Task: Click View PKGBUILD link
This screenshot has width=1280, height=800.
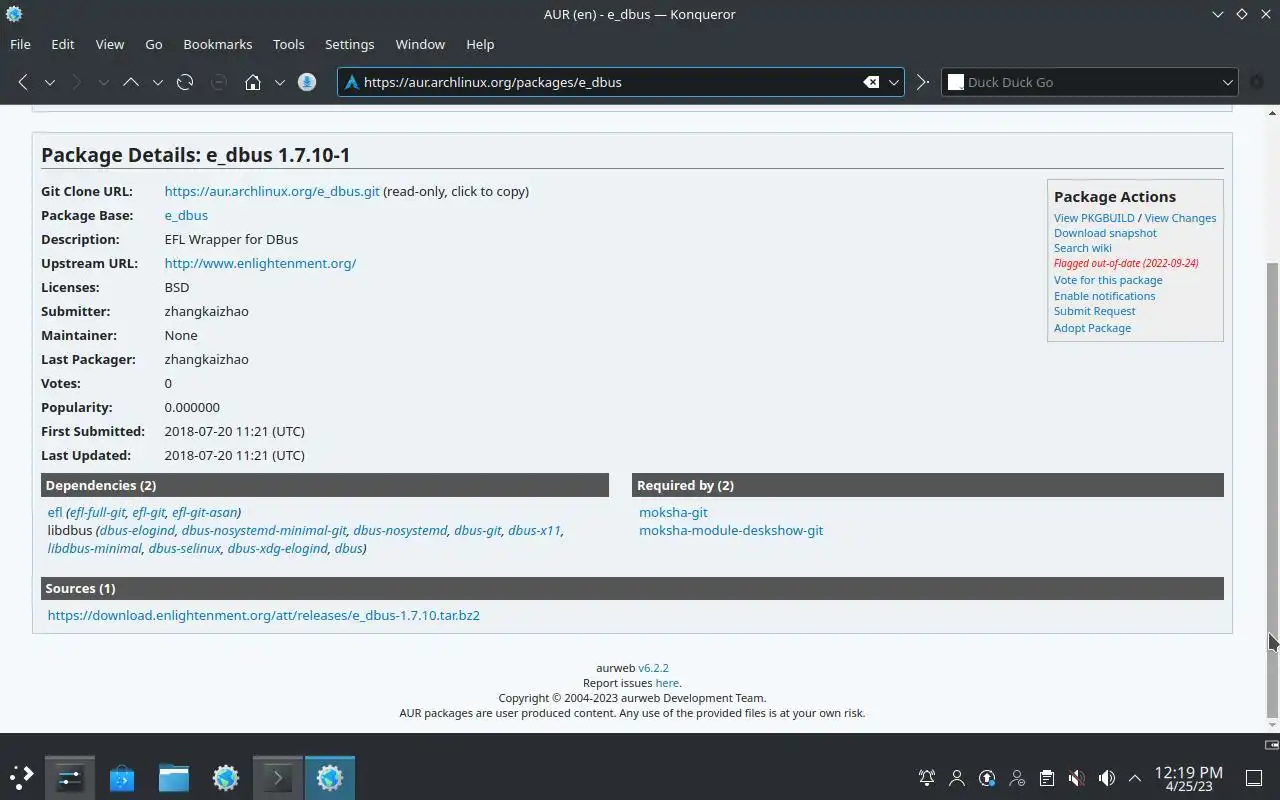Action: point(1094,218)
